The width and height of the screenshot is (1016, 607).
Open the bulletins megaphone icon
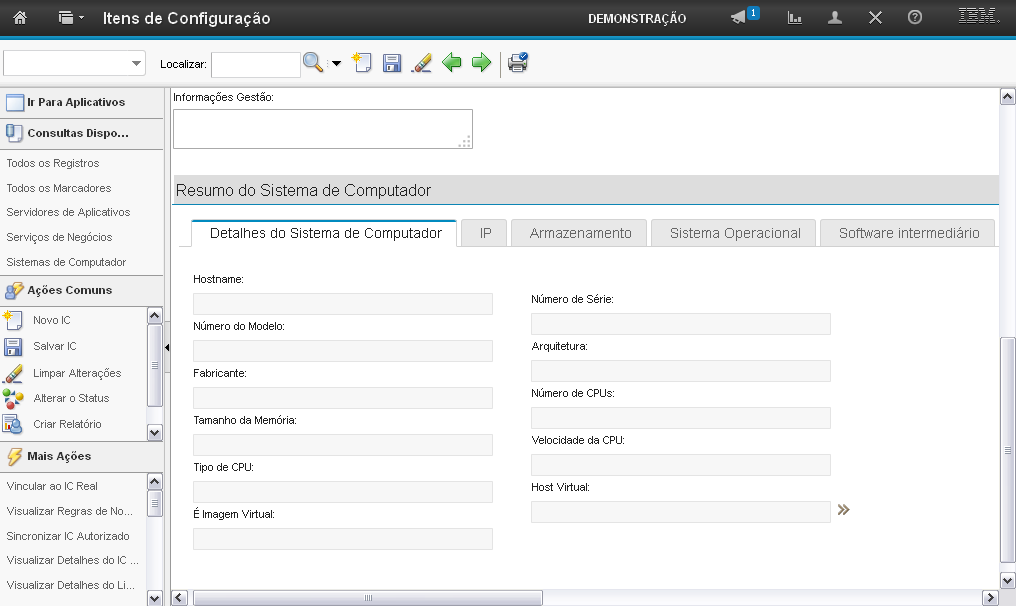point(739,18)
